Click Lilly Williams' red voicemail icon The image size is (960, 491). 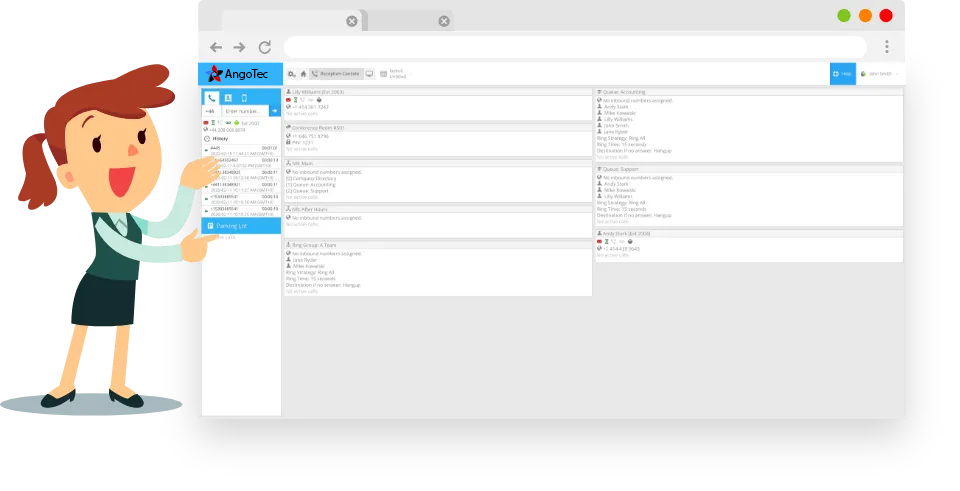tap(288, 100)
